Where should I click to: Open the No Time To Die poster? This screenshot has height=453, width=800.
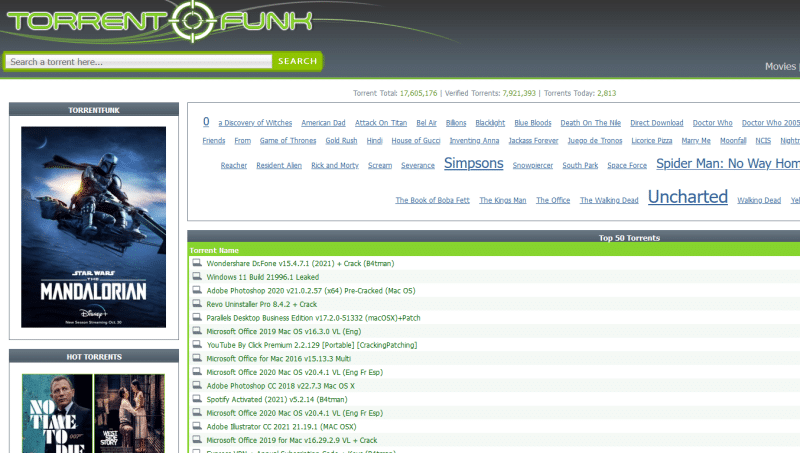(x=57, y=413)
